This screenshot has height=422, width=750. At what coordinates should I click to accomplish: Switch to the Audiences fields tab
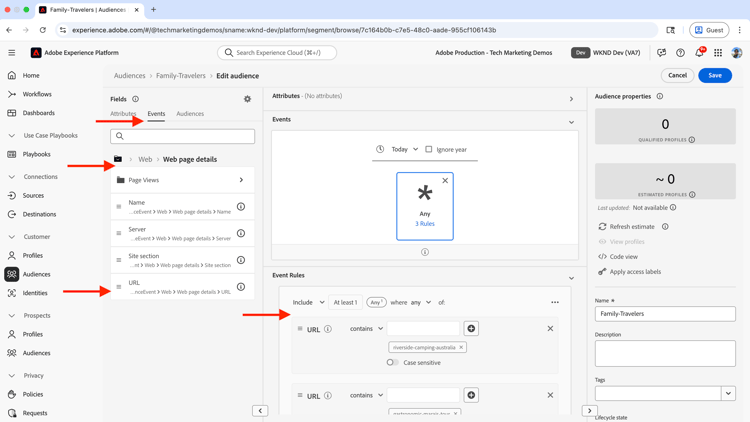coord(190,114)
